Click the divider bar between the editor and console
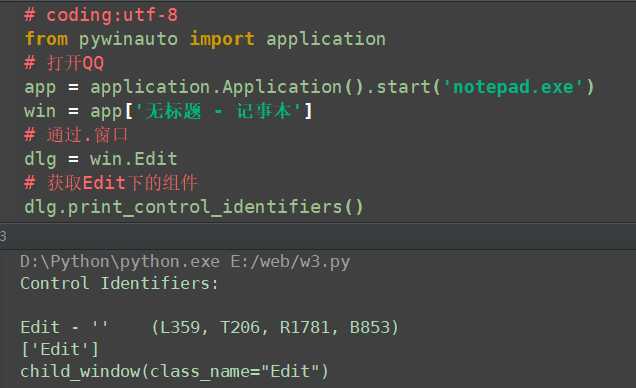 coord(318,236)
